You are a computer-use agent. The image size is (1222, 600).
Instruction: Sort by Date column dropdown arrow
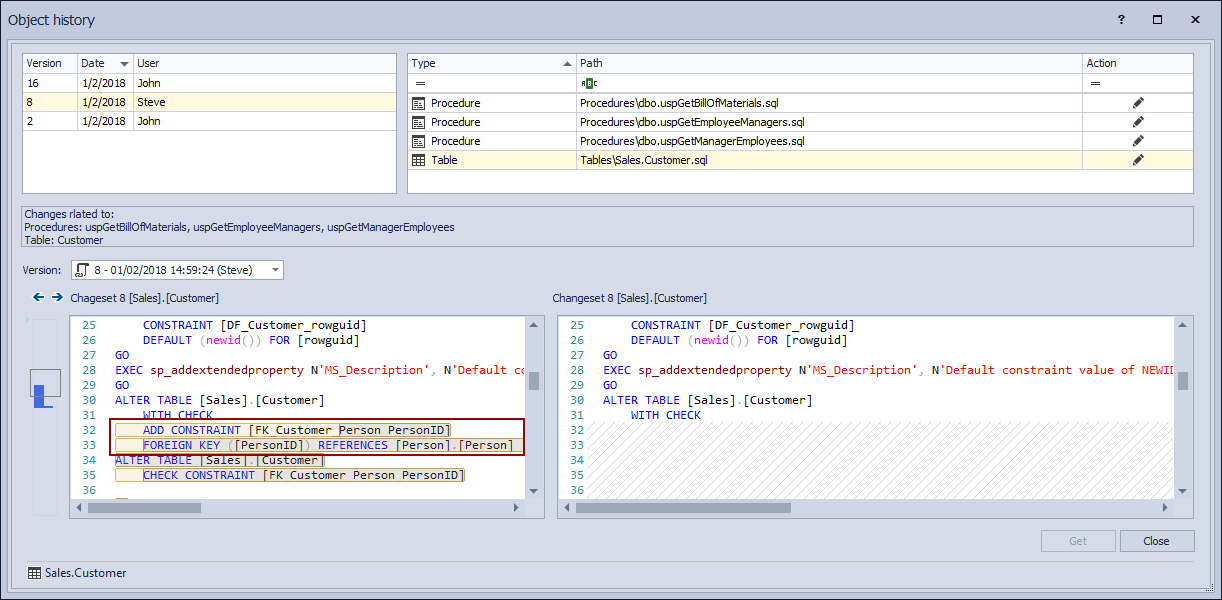[124, 64]
